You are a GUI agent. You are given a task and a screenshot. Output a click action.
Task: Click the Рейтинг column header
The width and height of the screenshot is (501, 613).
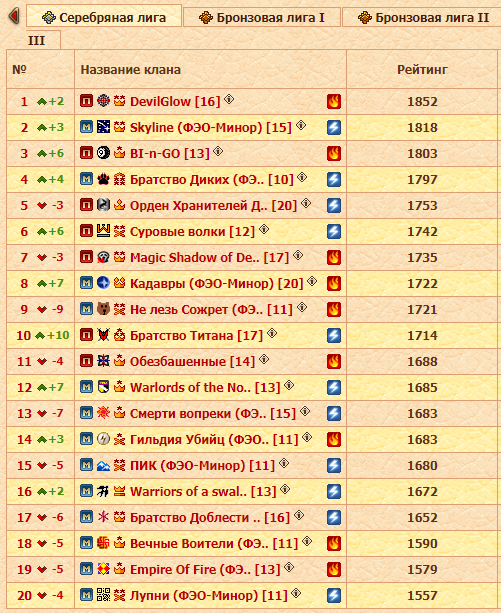click(x=422, y=70)
